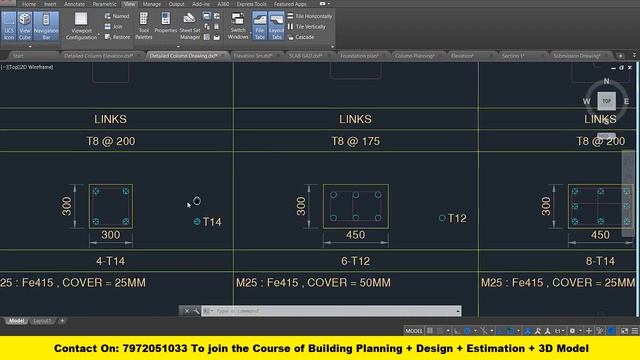640x360 pixels.
Task: Click the Join viewports button
Action: click(113, 27)
